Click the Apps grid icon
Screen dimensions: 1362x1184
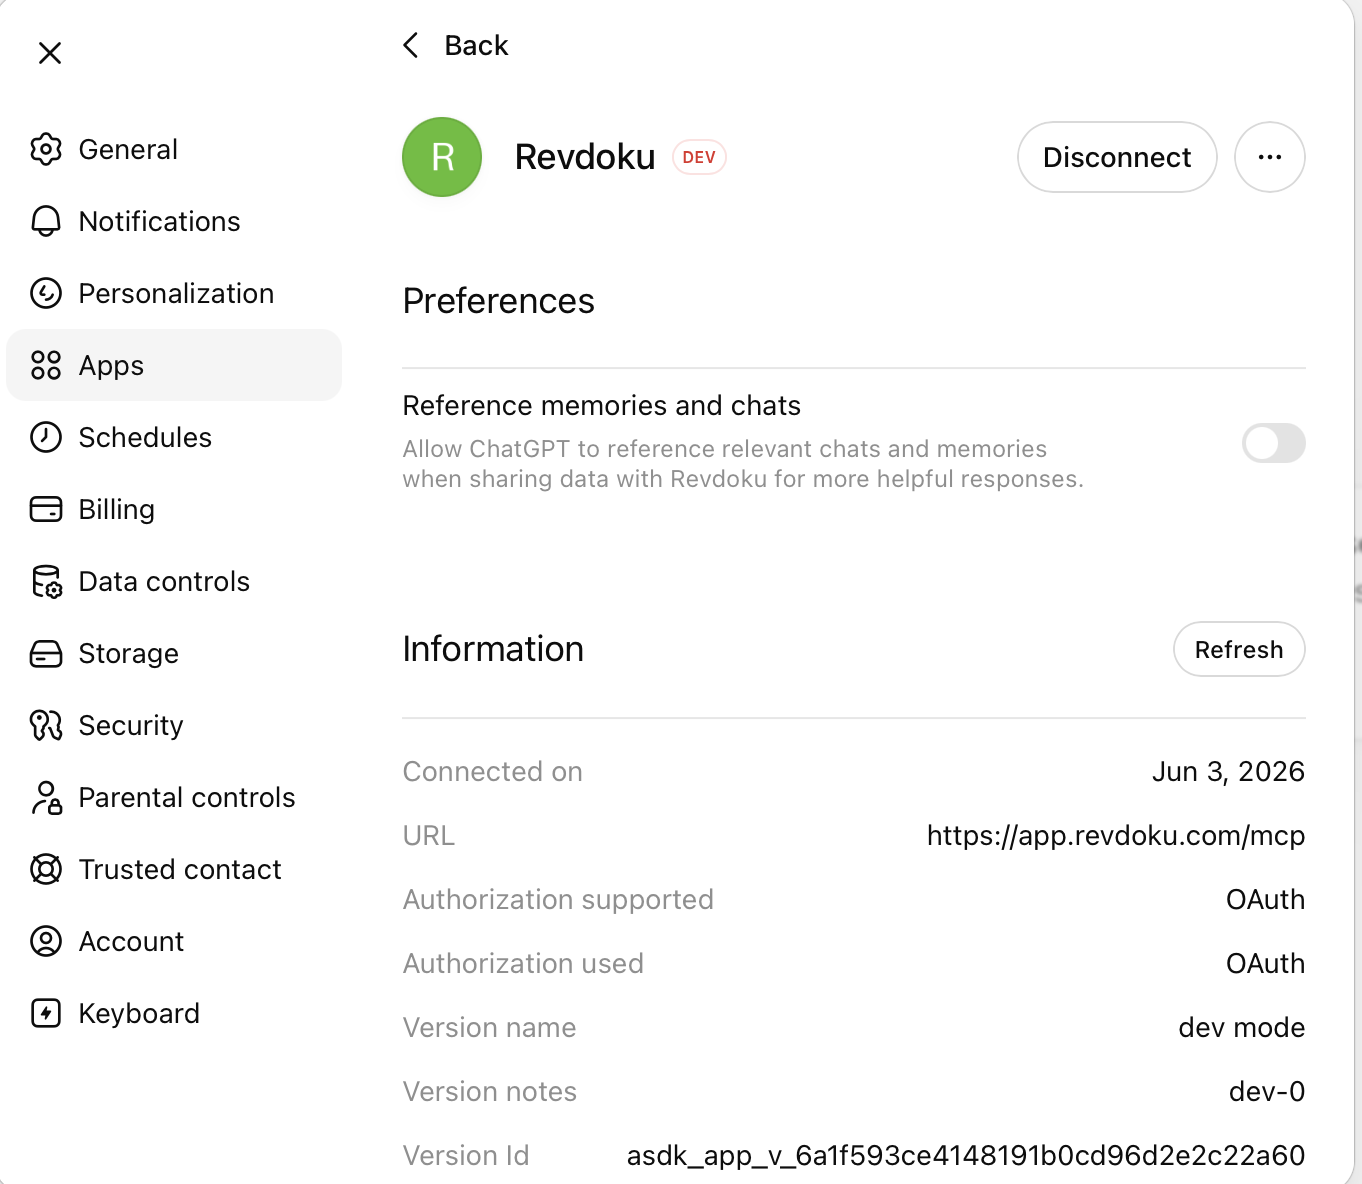[x=46, y=365]
